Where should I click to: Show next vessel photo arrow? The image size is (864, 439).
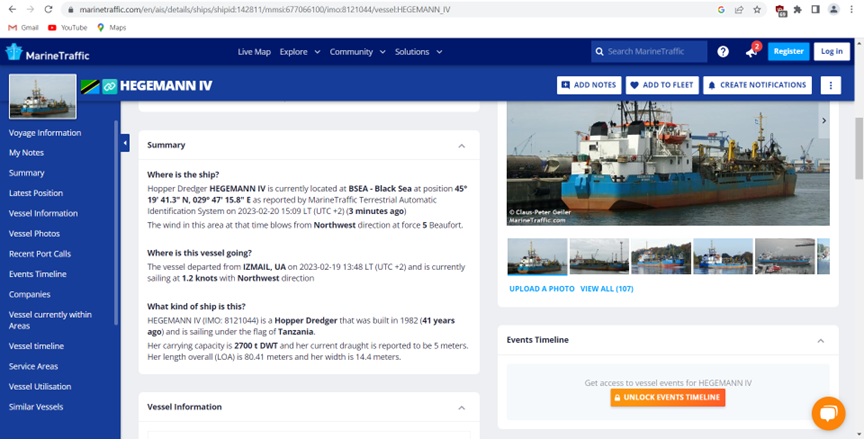pyautogui.click(x=824, y=121)
